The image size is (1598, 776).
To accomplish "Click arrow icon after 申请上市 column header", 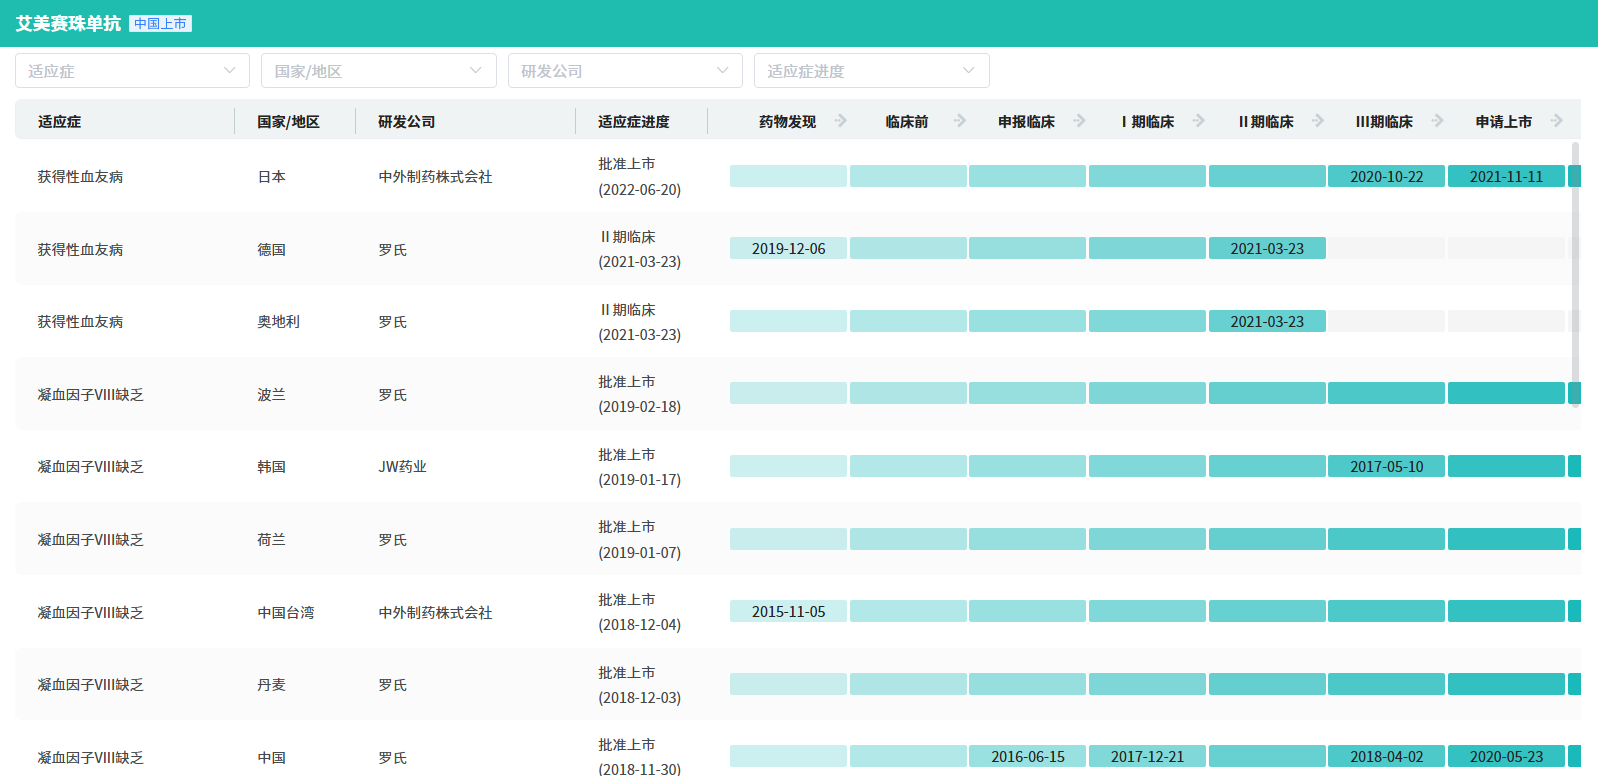I will pyautogui.click(x=1557, y=121).
